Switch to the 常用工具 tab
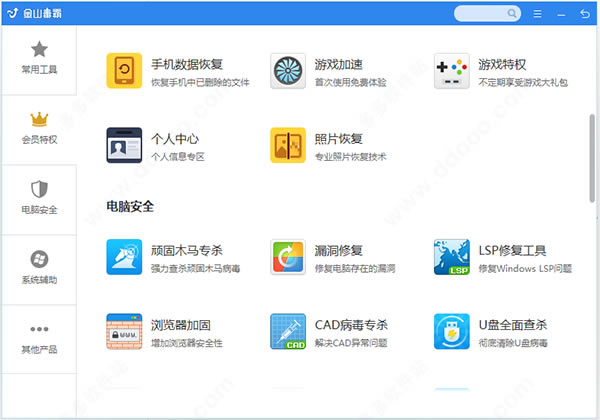 click(x=39, y=60)
